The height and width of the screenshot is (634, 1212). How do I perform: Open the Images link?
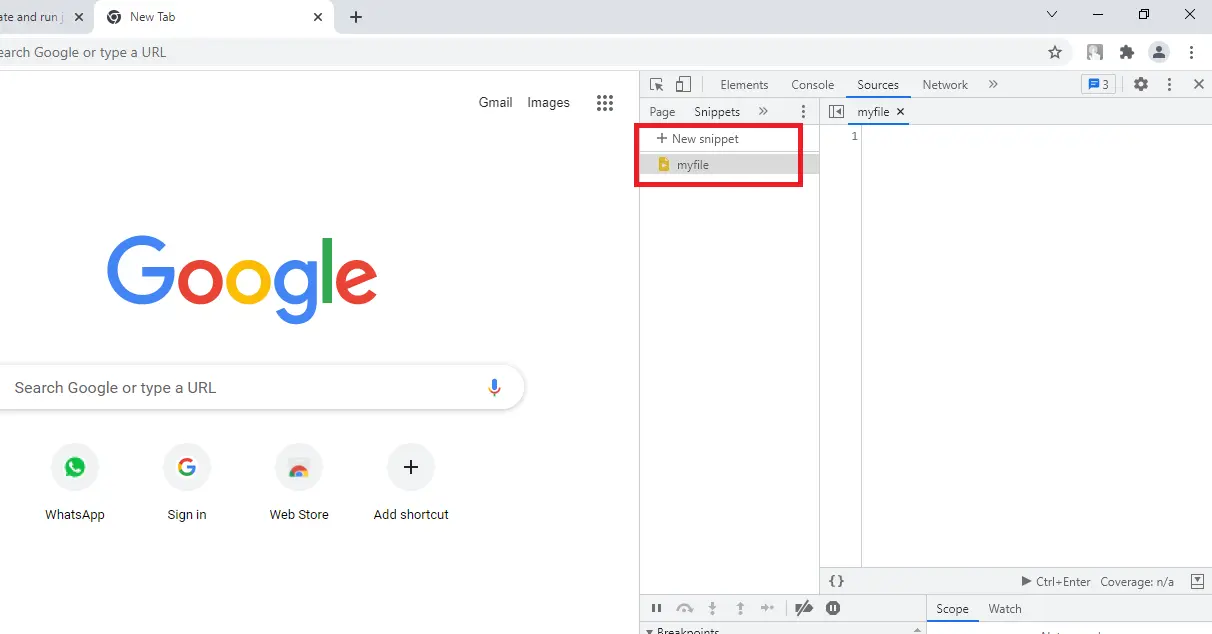[548, 102]
